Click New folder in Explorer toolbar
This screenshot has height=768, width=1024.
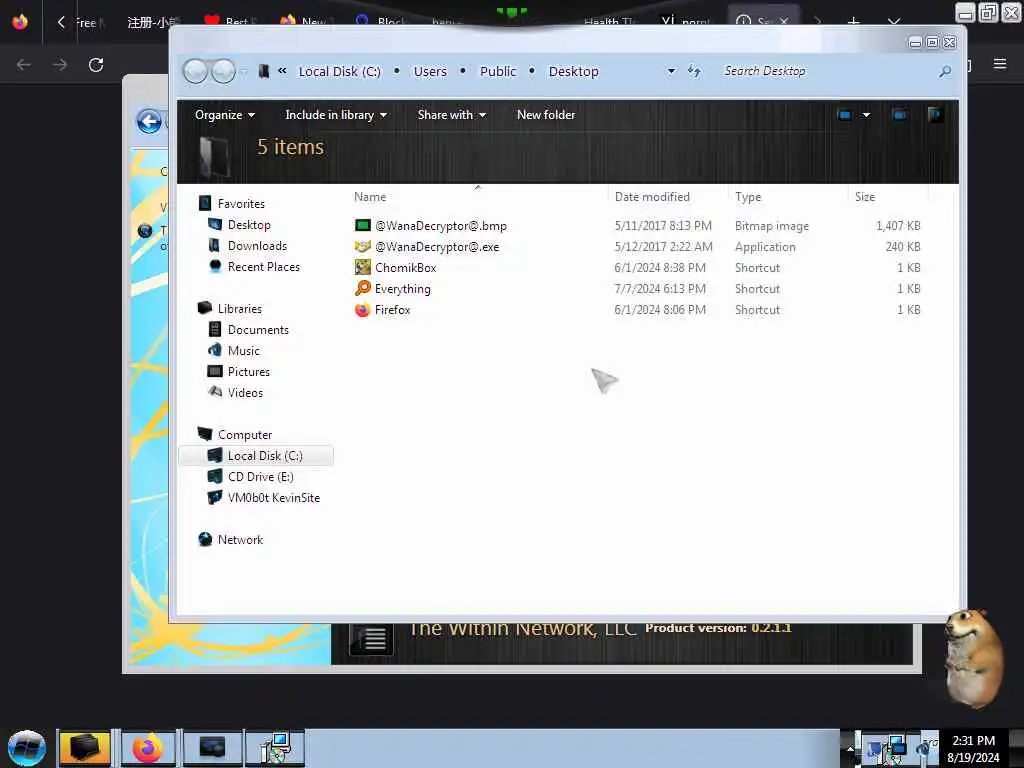546,115
